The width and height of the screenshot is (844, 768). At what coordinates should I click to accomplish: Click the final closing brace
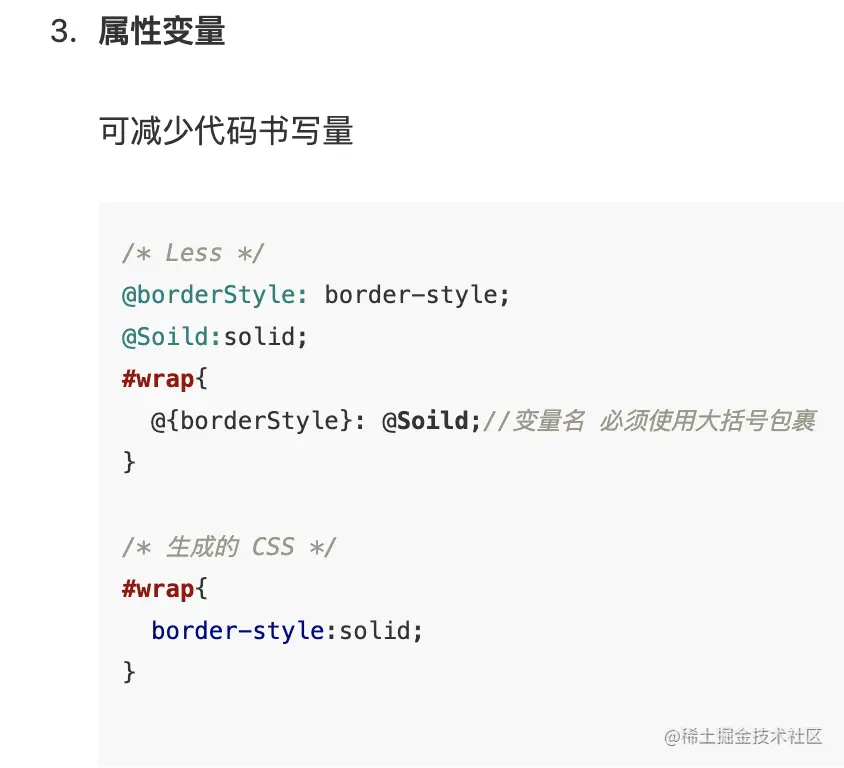[129, 672]
